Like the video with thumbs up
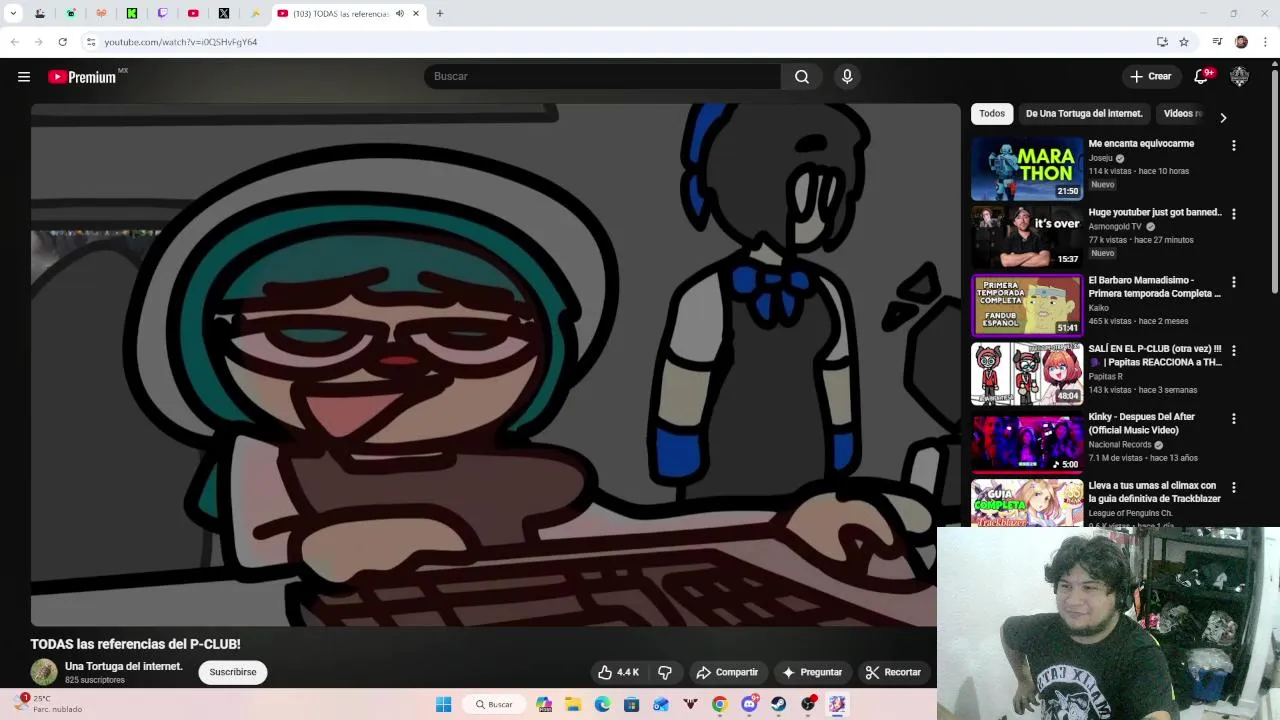 pyautogui.click(x=618, y=672)
